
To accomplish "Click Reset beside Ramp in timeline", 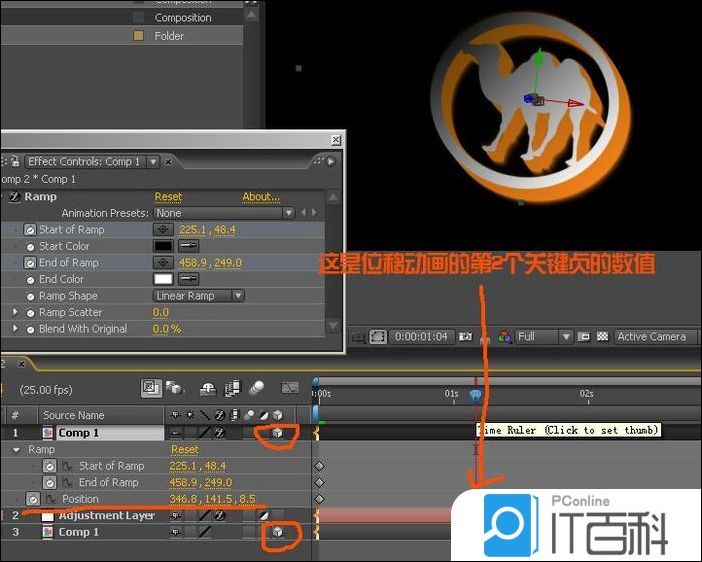I will (184, 449).
